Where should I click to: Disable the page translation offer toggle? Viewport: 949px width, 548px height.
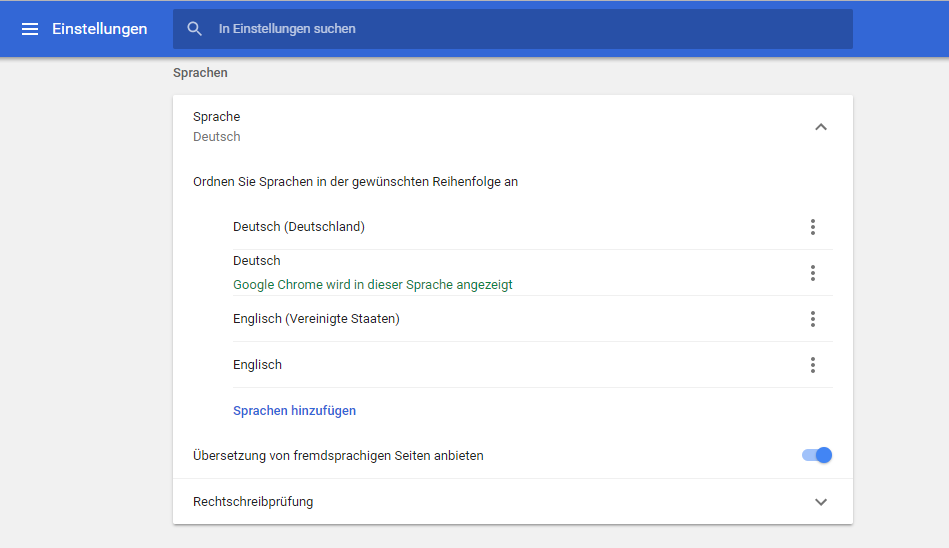[817, 456]
